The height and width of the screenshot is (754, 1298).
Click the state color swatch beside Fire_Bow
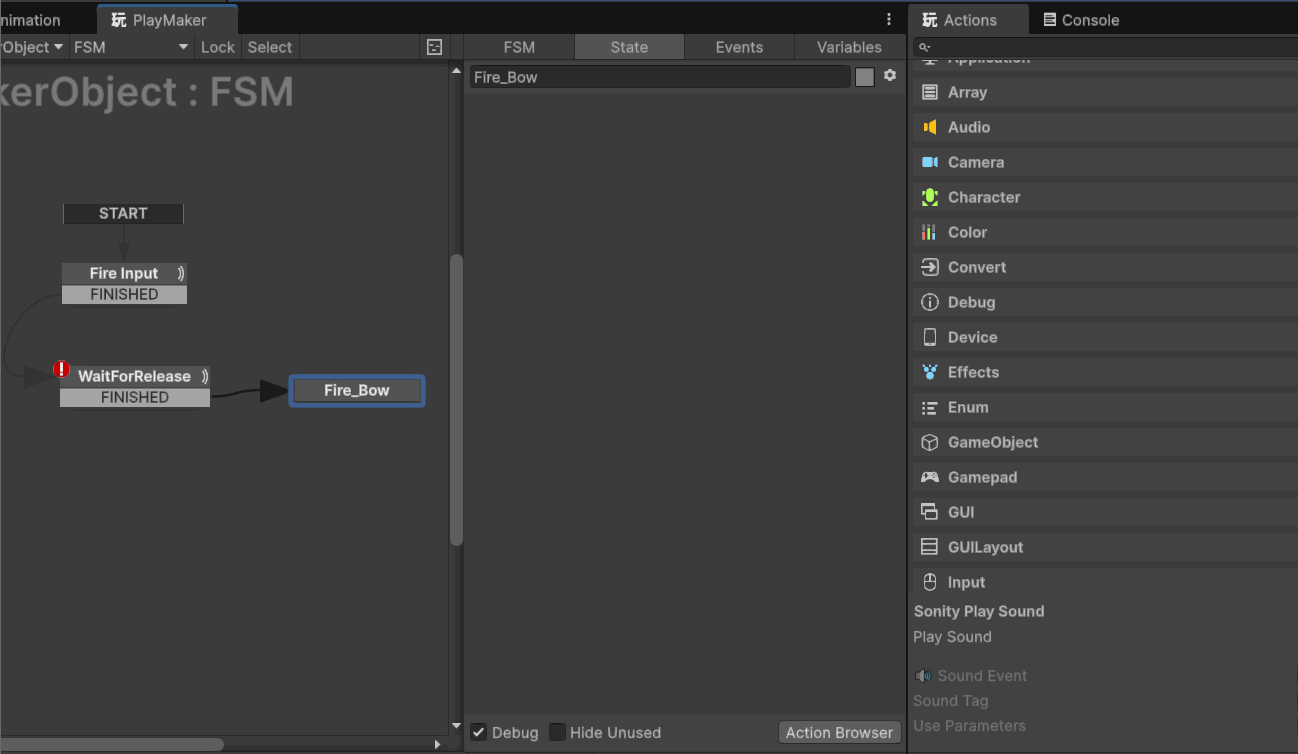coord(865,77)
